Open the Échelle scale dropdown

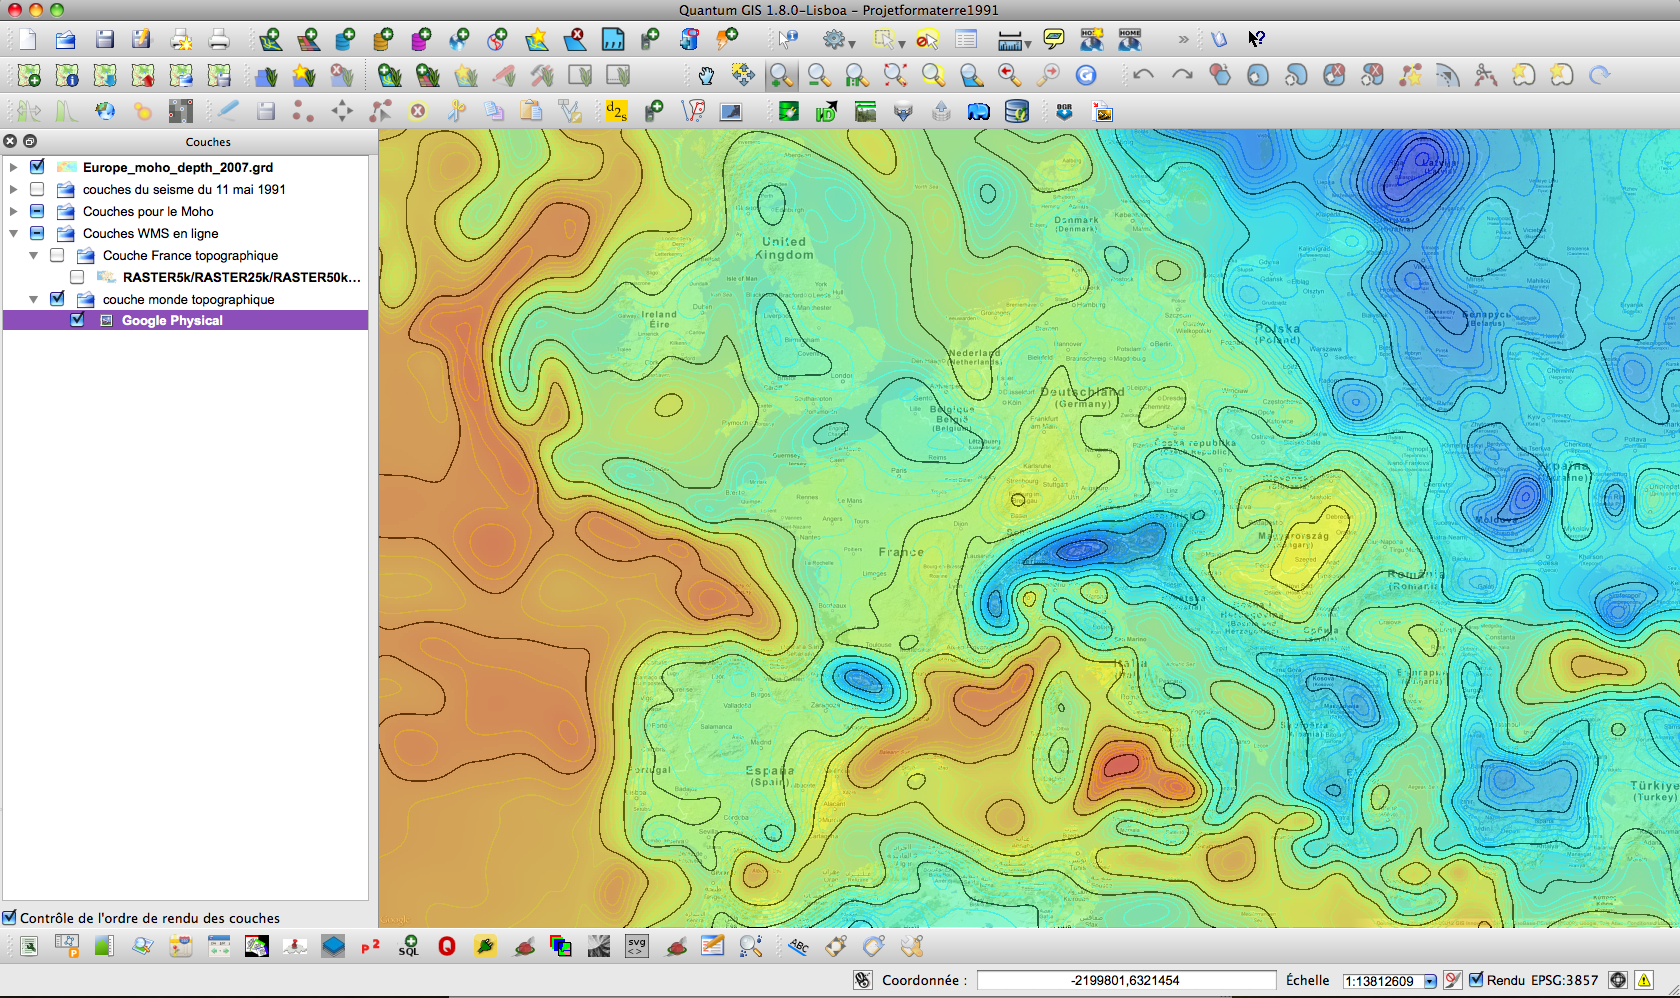tap(1429, 981)
